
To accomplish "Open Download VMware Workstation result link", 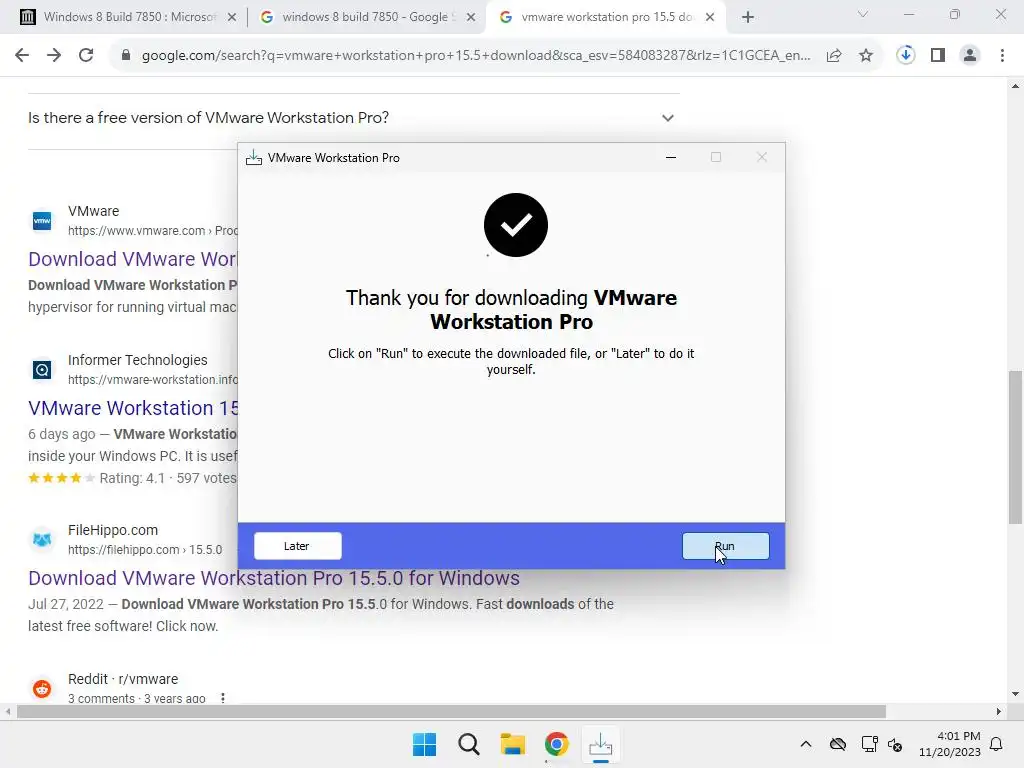I will pyautogui.click(x=133, y=259).
